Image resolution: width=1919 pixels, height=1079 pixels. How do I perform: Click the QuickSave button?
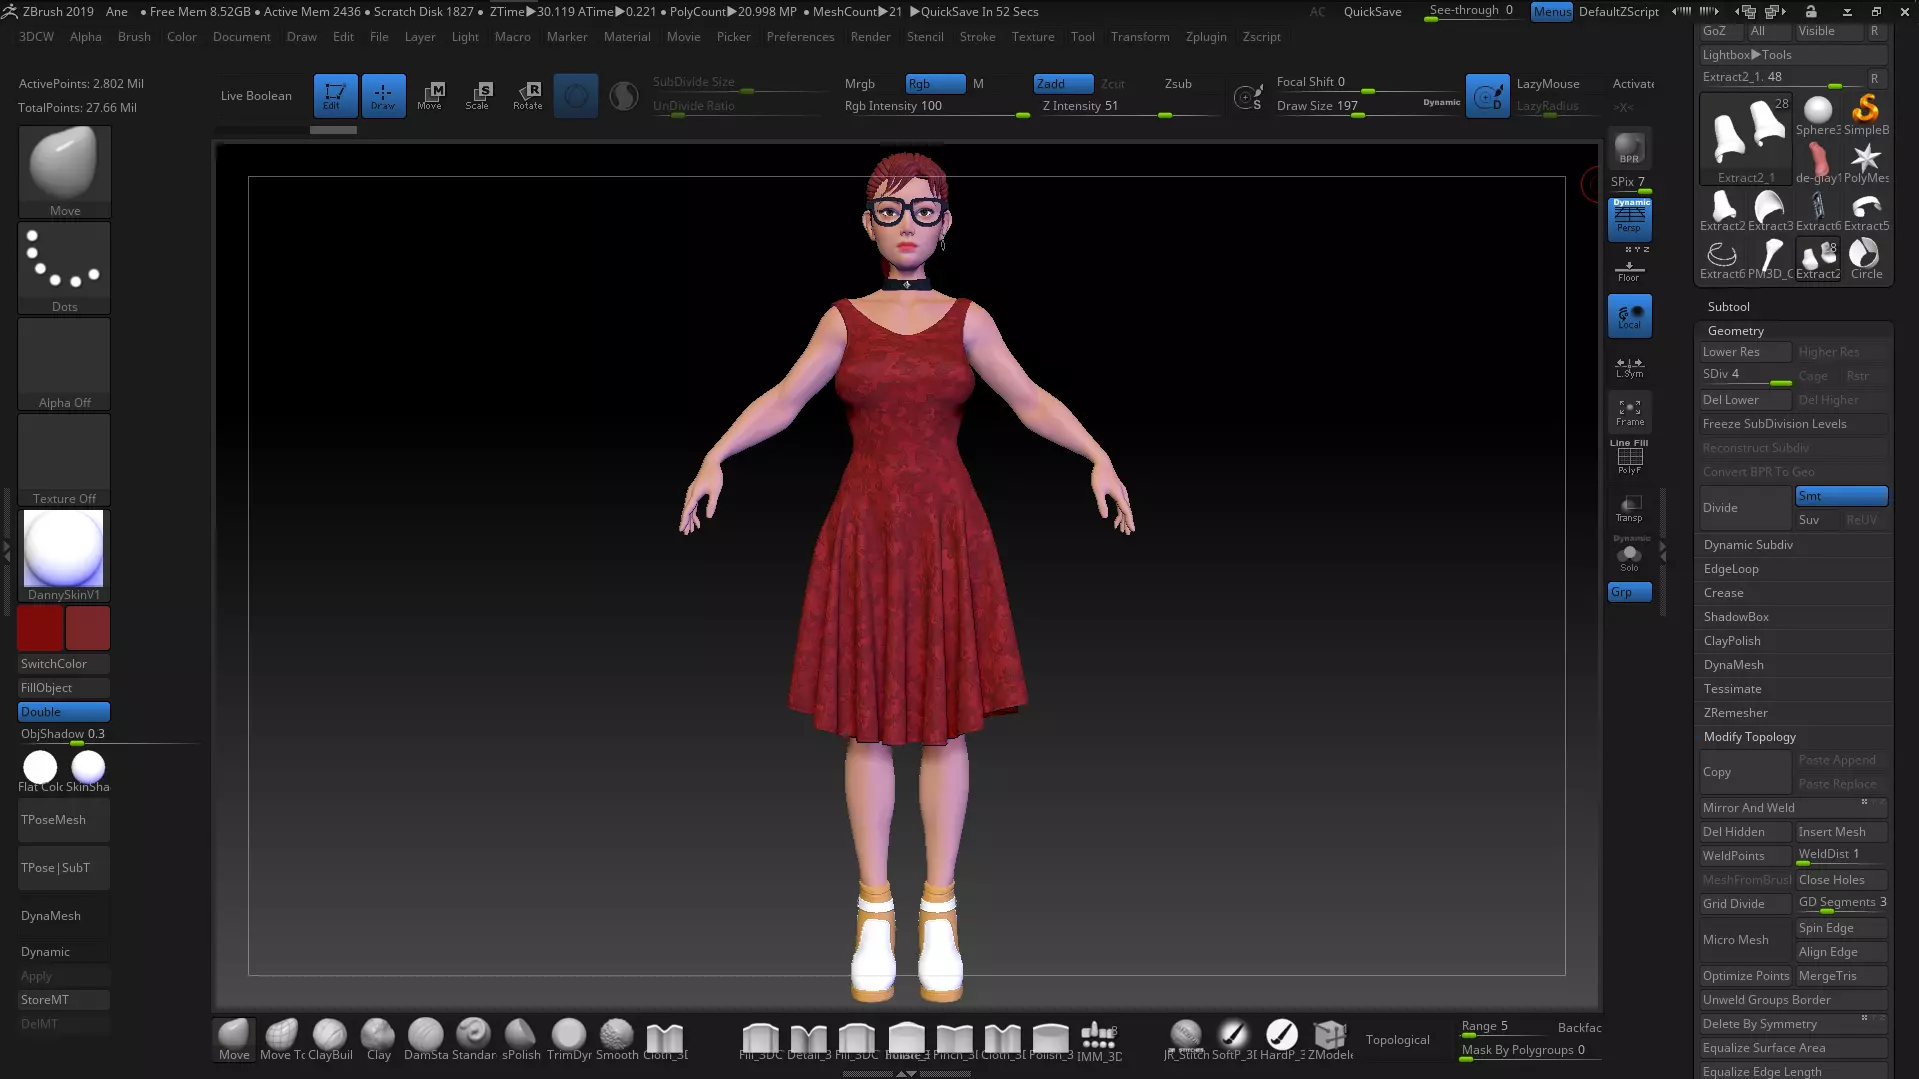pyautogui.click(x=1372, y=12)
